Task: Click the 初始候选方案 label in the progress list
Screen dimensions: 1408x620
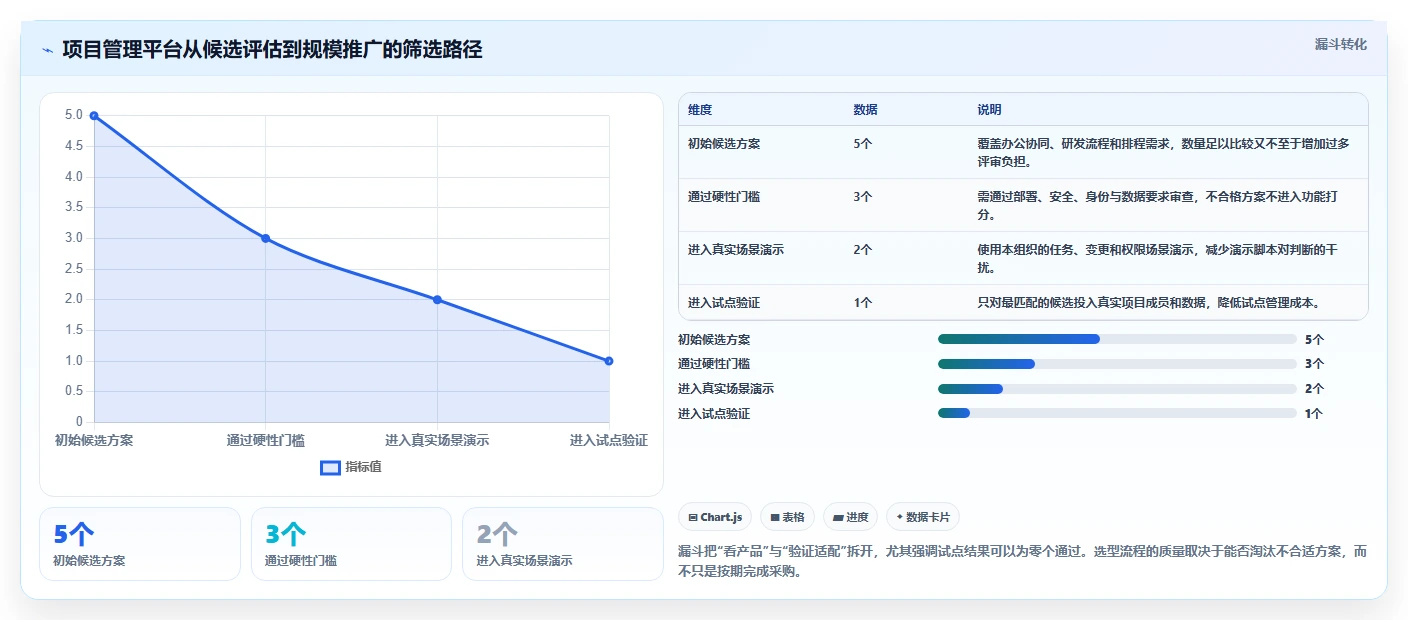Action: click(x=714, y=339)
